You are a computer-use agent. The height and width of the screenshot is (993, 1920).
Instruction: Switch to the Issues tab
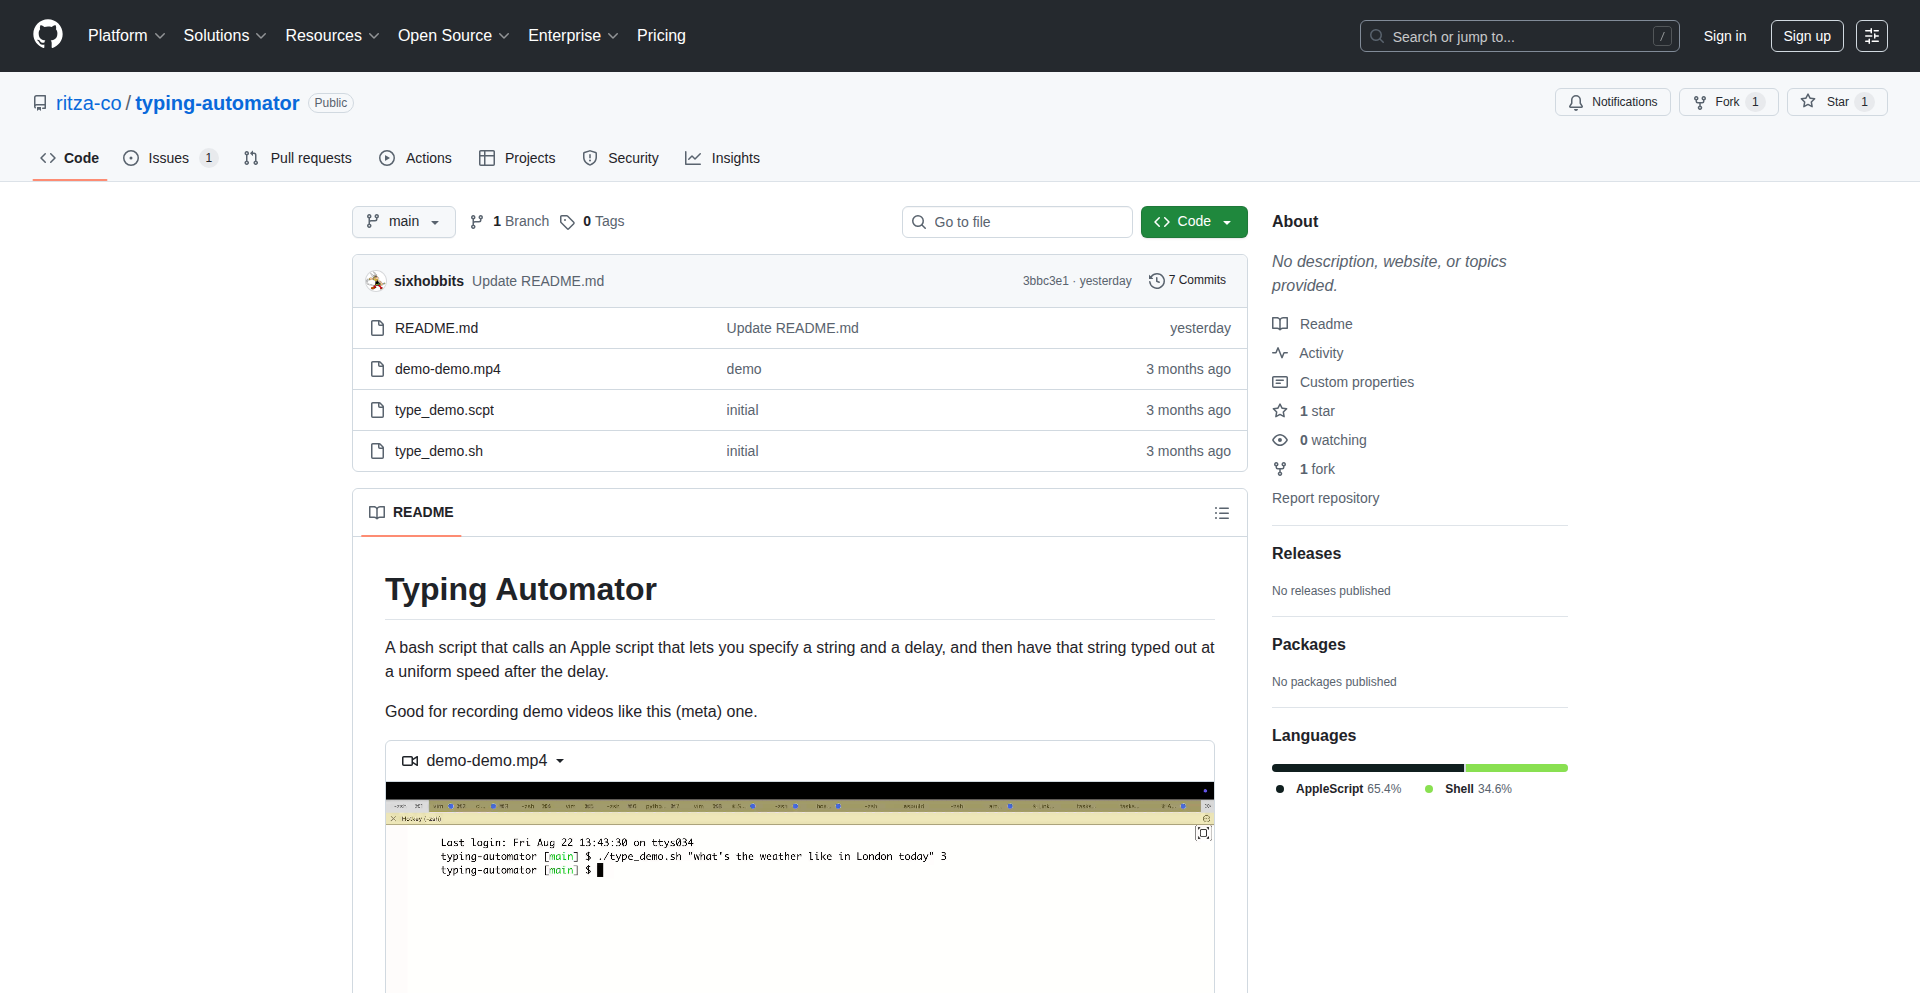point(169,158)
